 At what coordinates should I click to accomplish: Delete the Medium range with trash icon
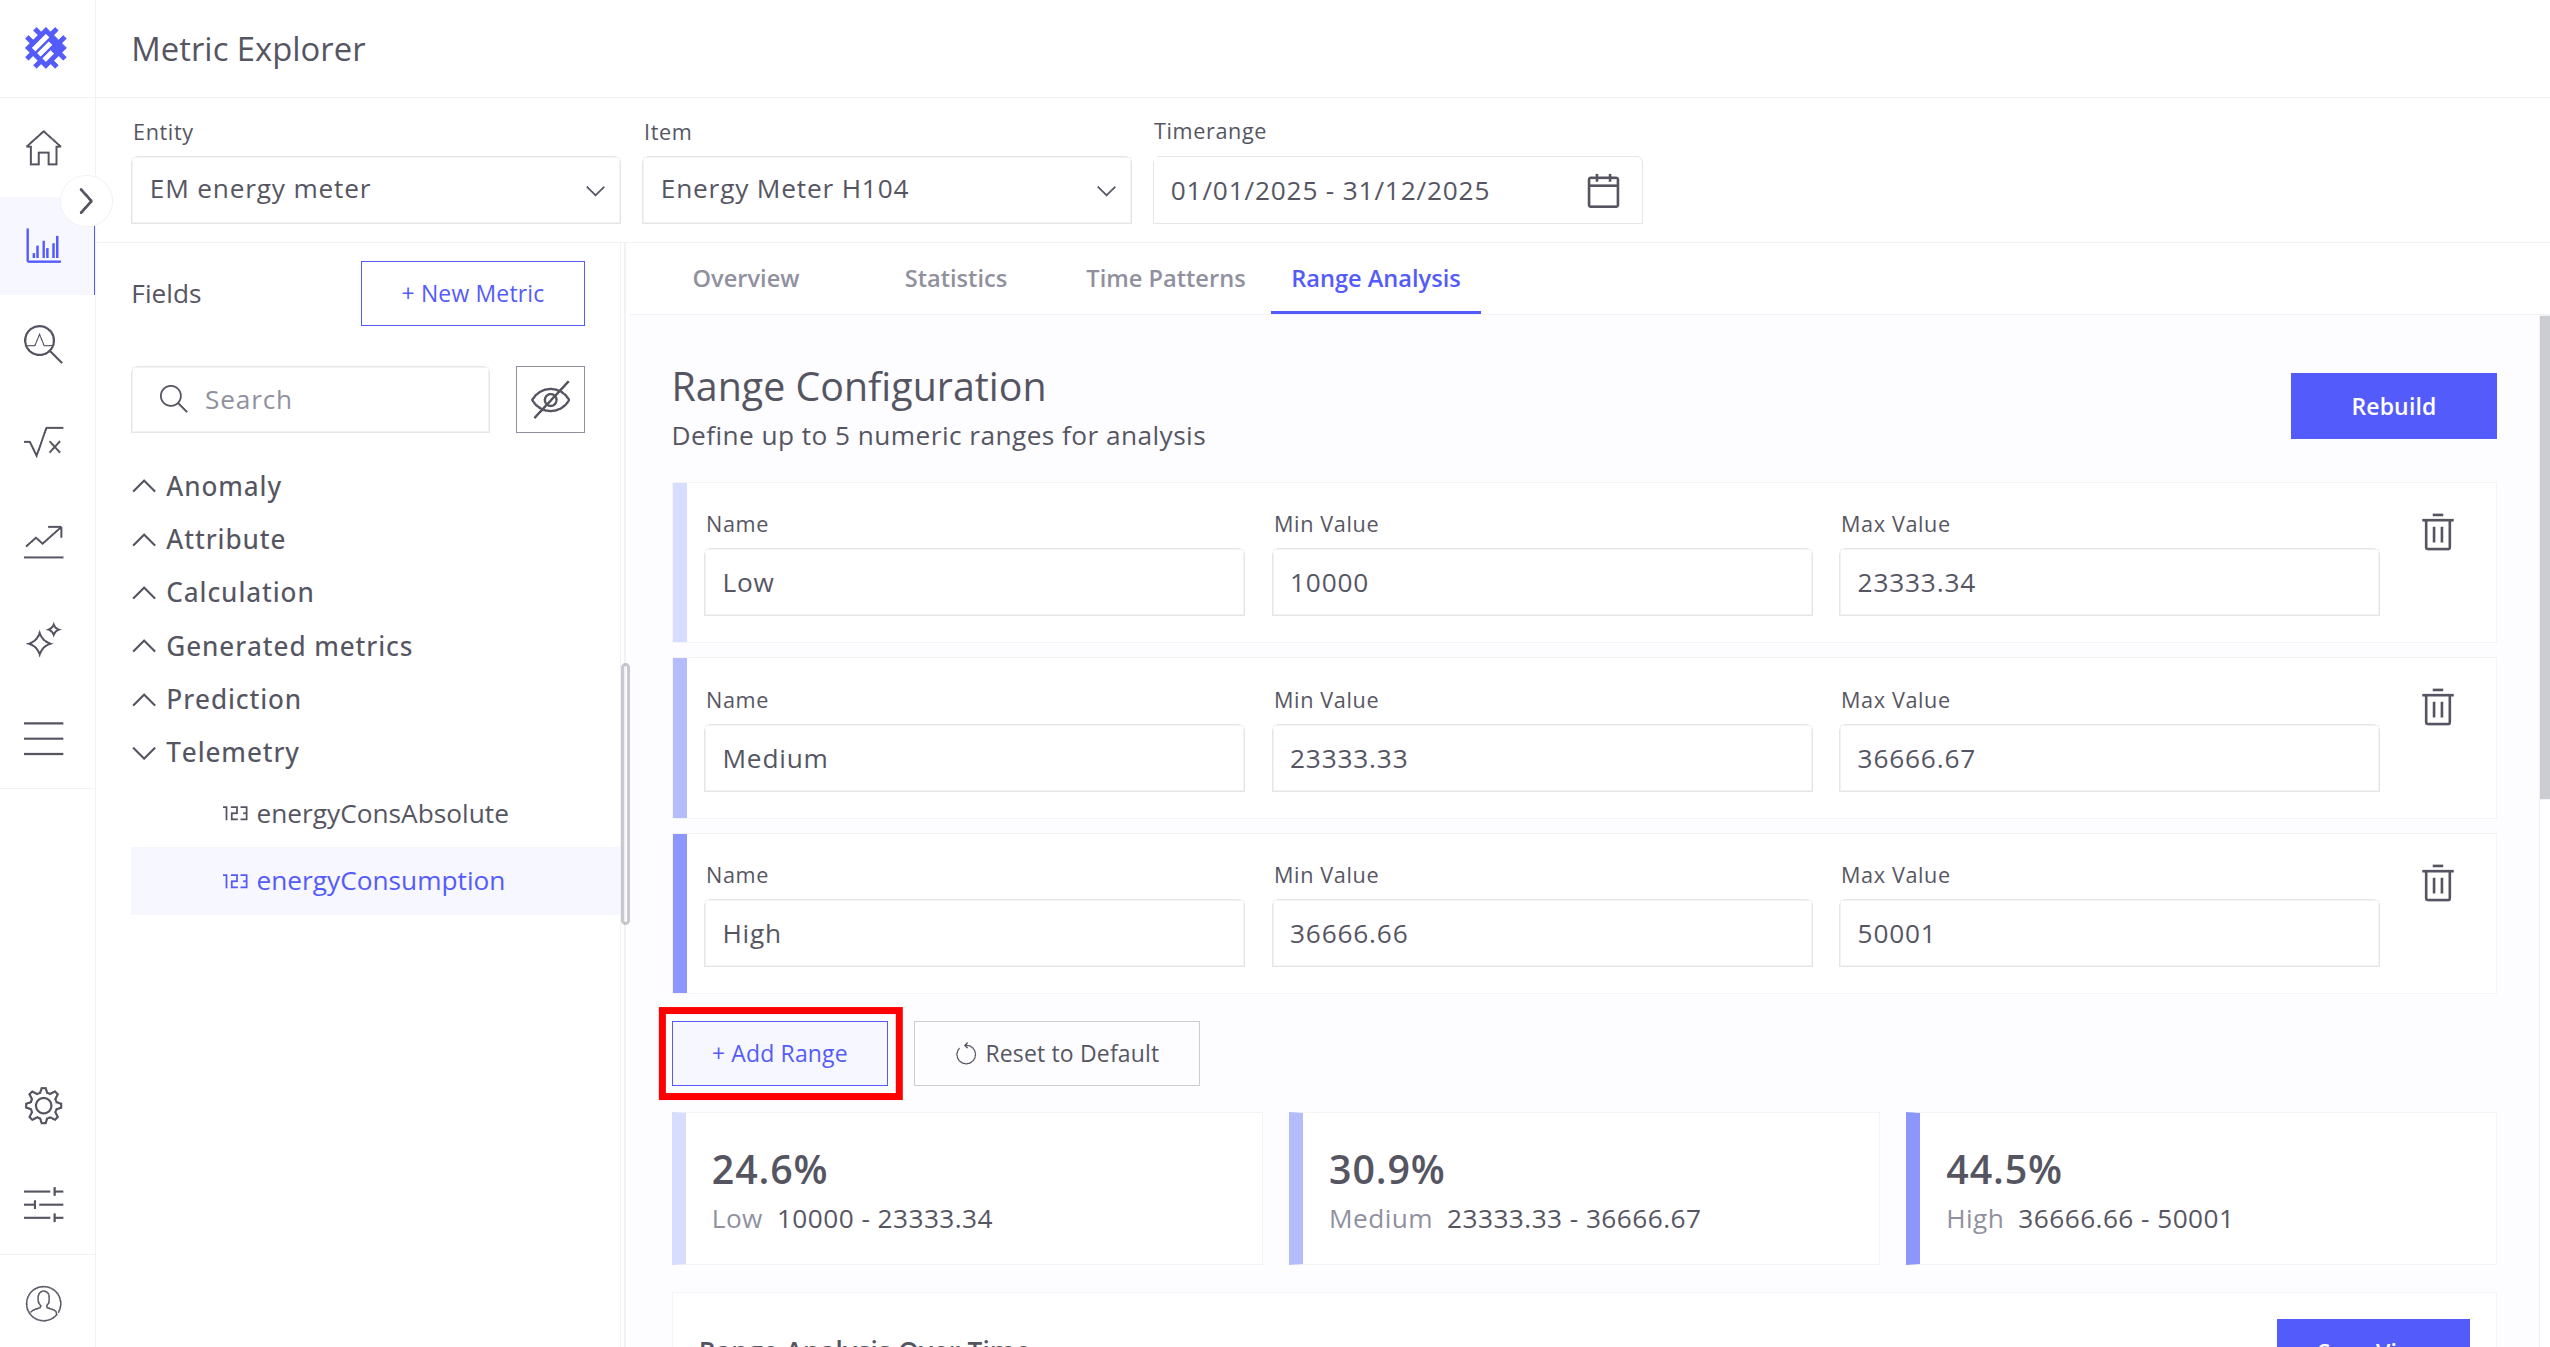tap(2437, 707)
